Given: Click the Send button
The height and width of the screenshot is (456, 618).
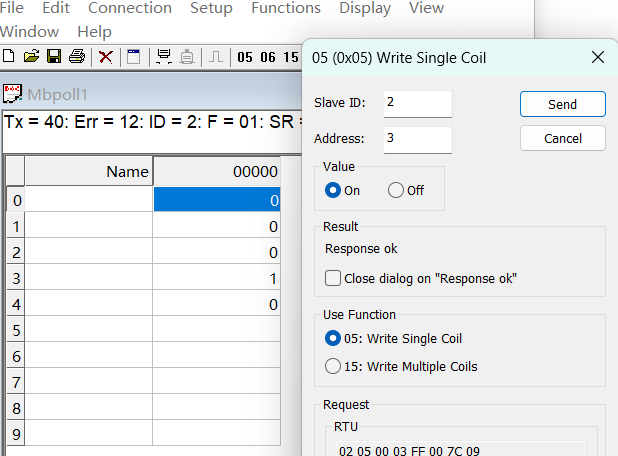Looking at the screenshot, I should (562, 104).
